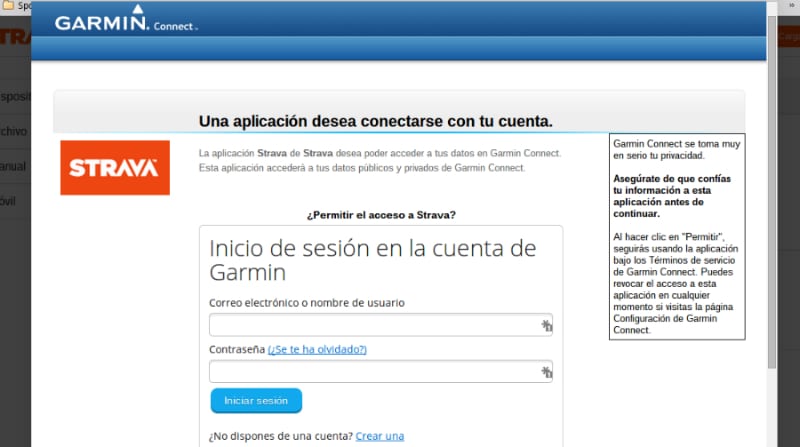Click the scrollbar up arrow

(771, 7)
